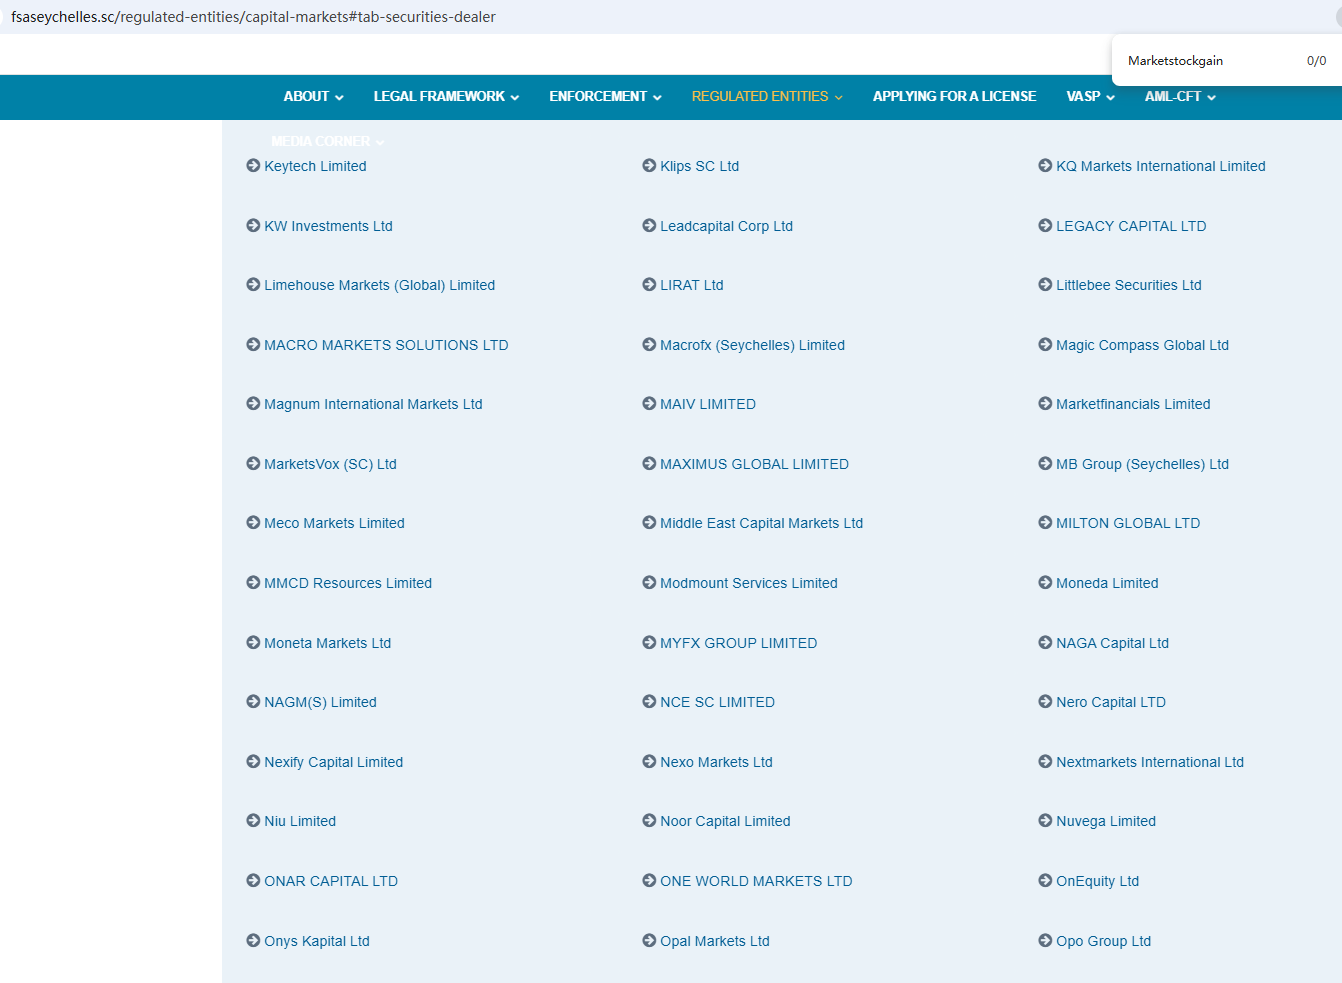Image resolution: width=1342 pixels, height=983 pixels.
Task: Expand the ABOUT menu chevron
Action: click(x=339, y=98)
